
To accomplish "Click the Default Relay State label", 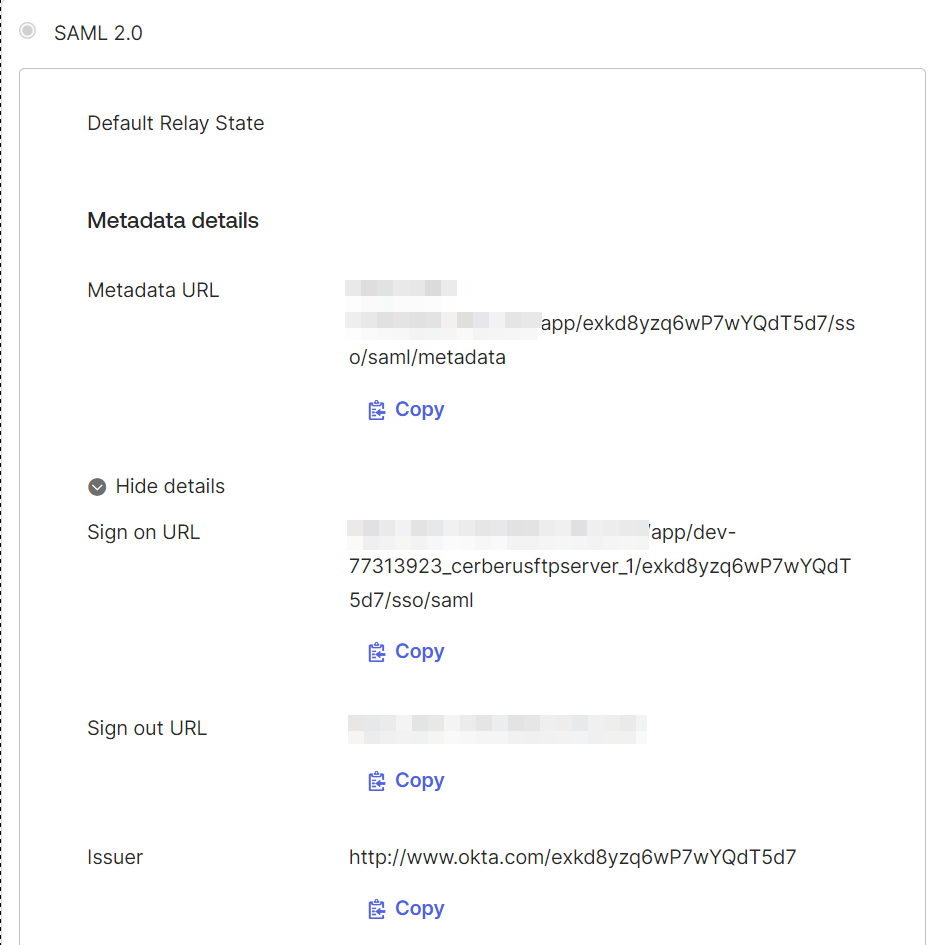I will [x=175, y=123].
